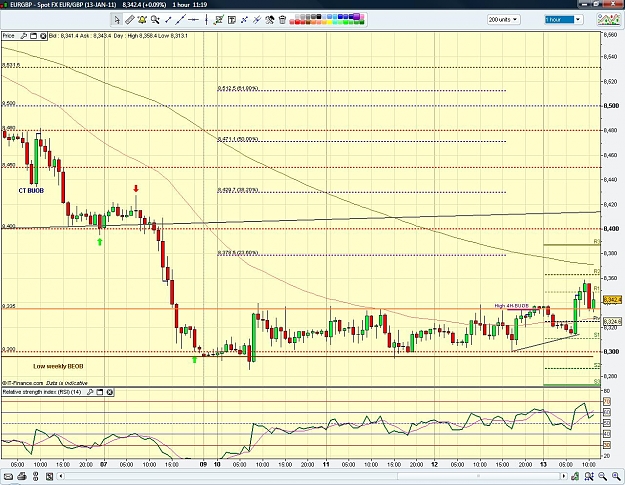
Task: Open the indicators chart icon at top right
Action: 608,19
